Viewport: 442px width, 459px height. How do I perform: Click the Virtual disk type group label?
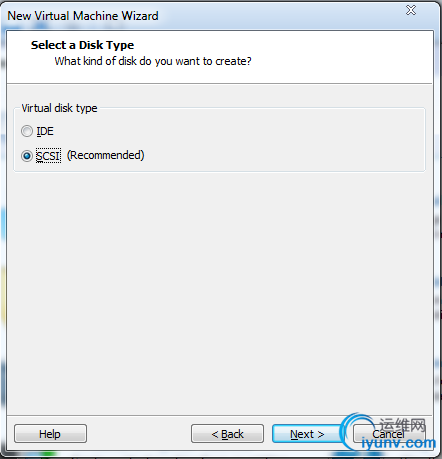point(59,108)
